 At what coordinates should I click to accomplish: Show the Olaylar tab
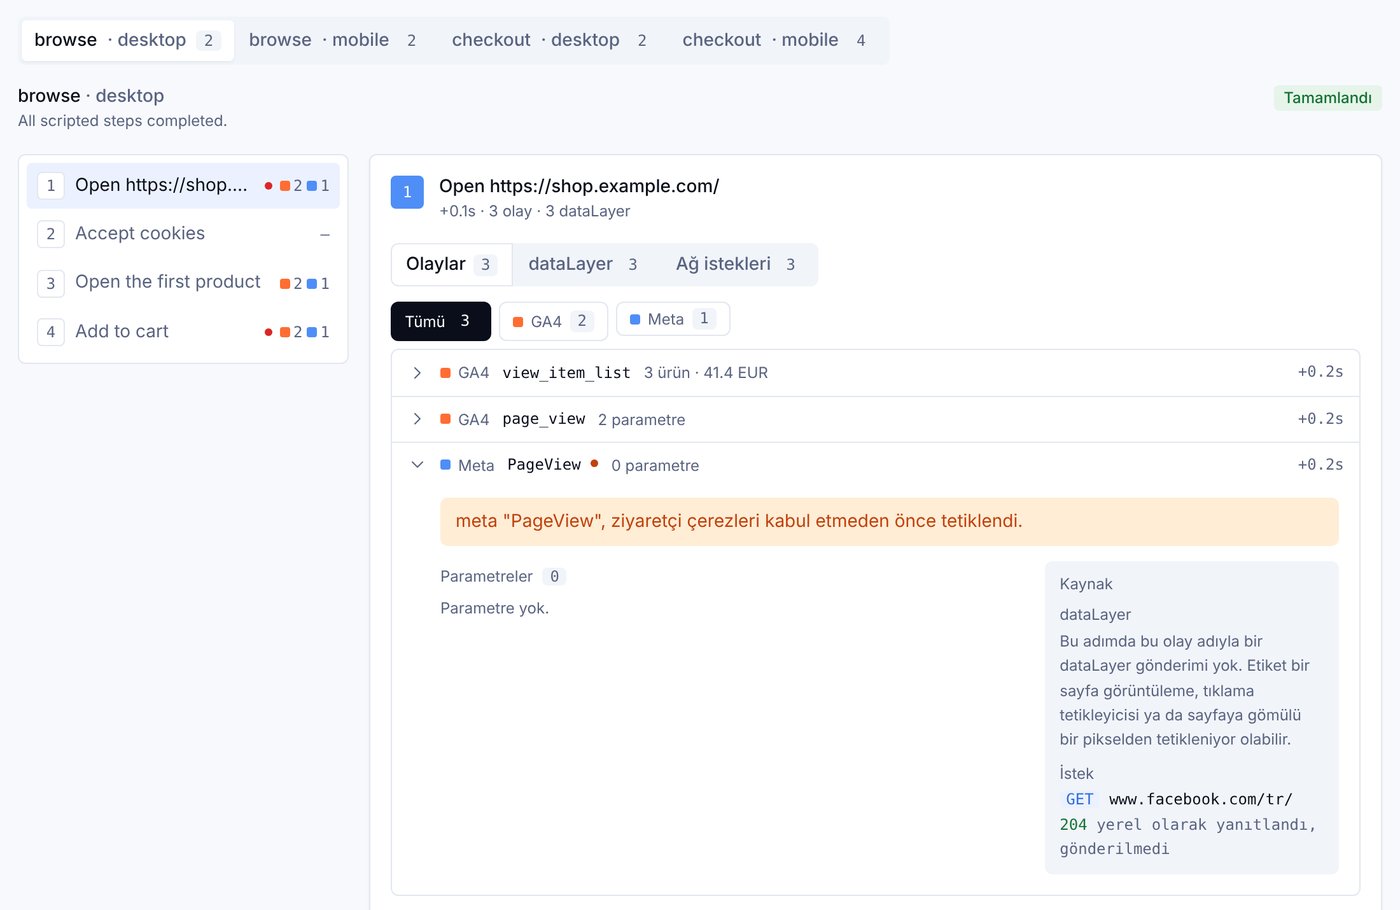(451, 265)
